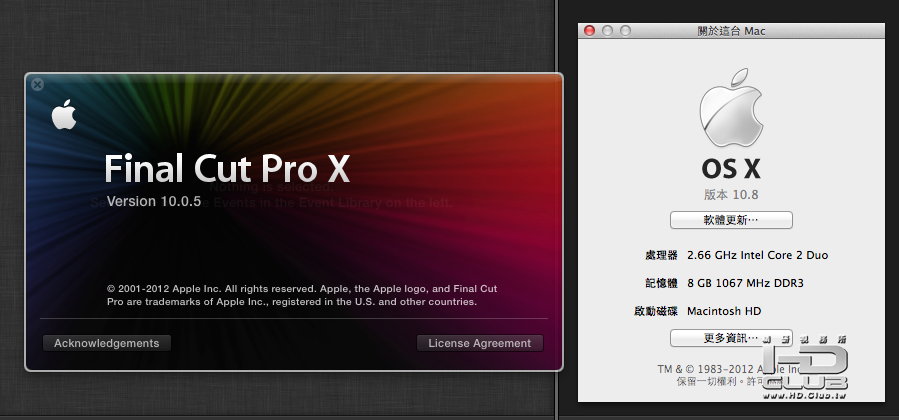Close the 關於這台 Mac window
Viewport: 899px width, 420px height.
pos(589,31)
